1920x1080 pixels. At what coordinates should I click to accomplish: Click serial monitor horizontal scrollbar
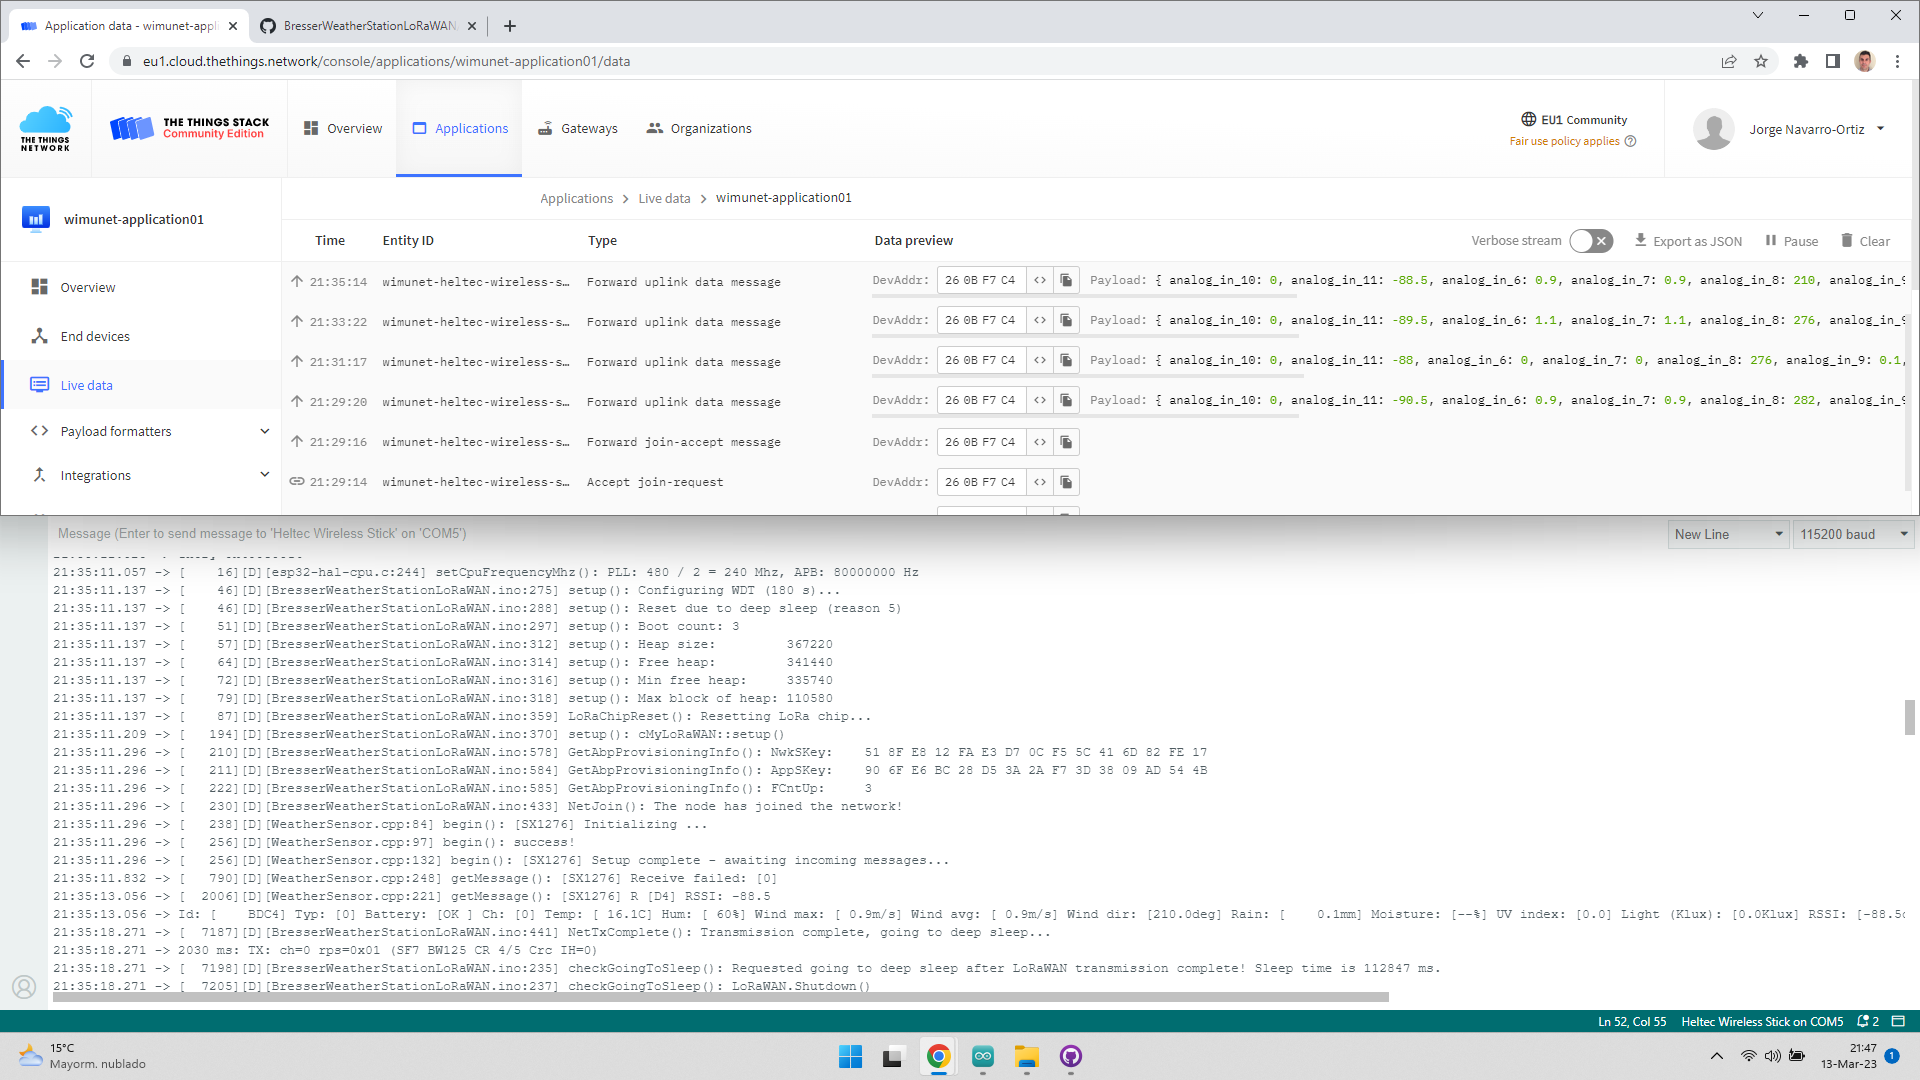[720, 997]
